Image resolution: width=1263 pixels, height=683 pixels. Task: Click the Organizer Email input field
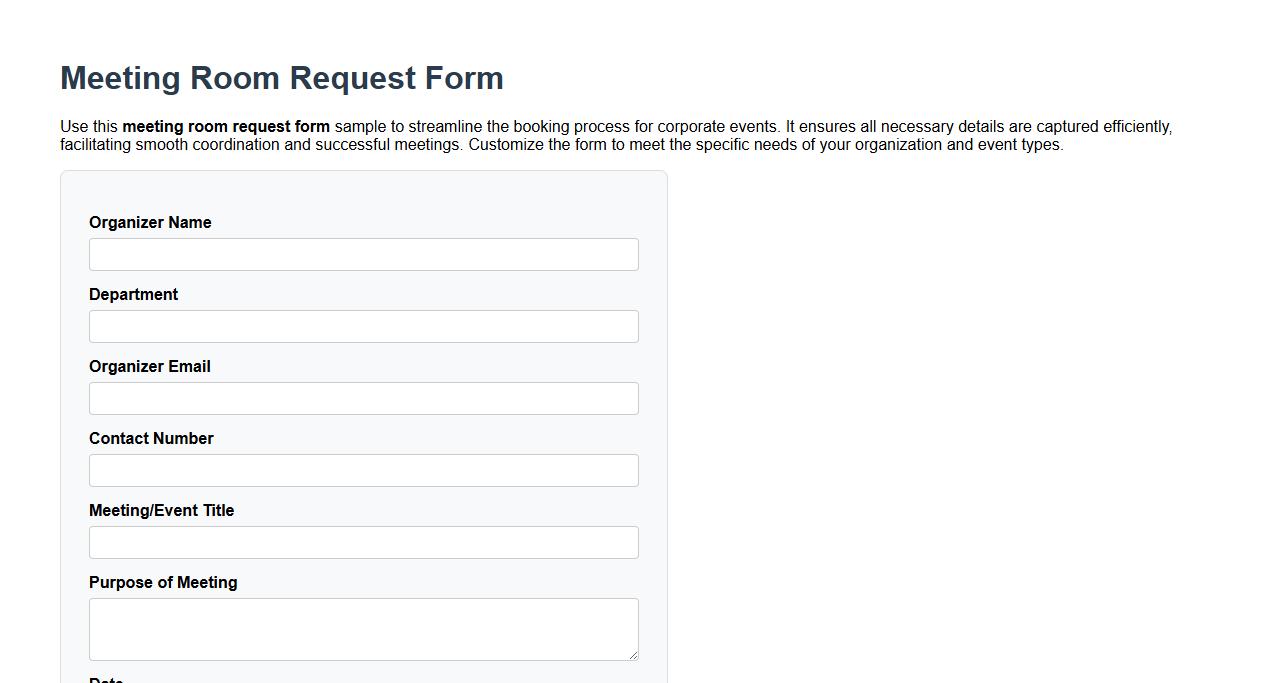point(363,398)
